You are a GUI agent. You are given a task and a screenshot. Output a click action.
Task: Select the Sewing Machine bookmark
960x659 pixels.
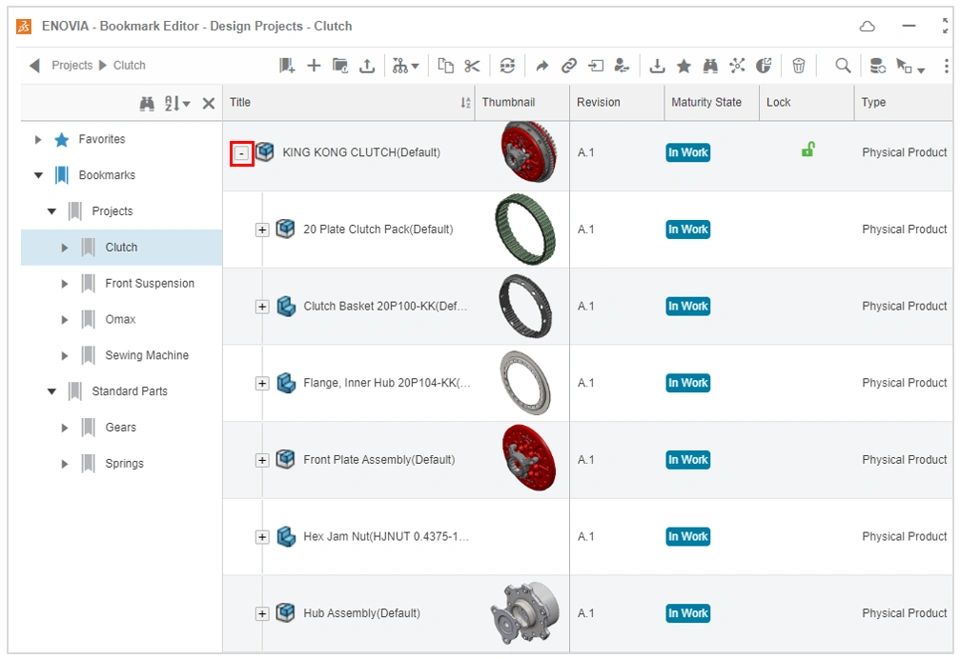pyautogui.click(x=146, y=355)
